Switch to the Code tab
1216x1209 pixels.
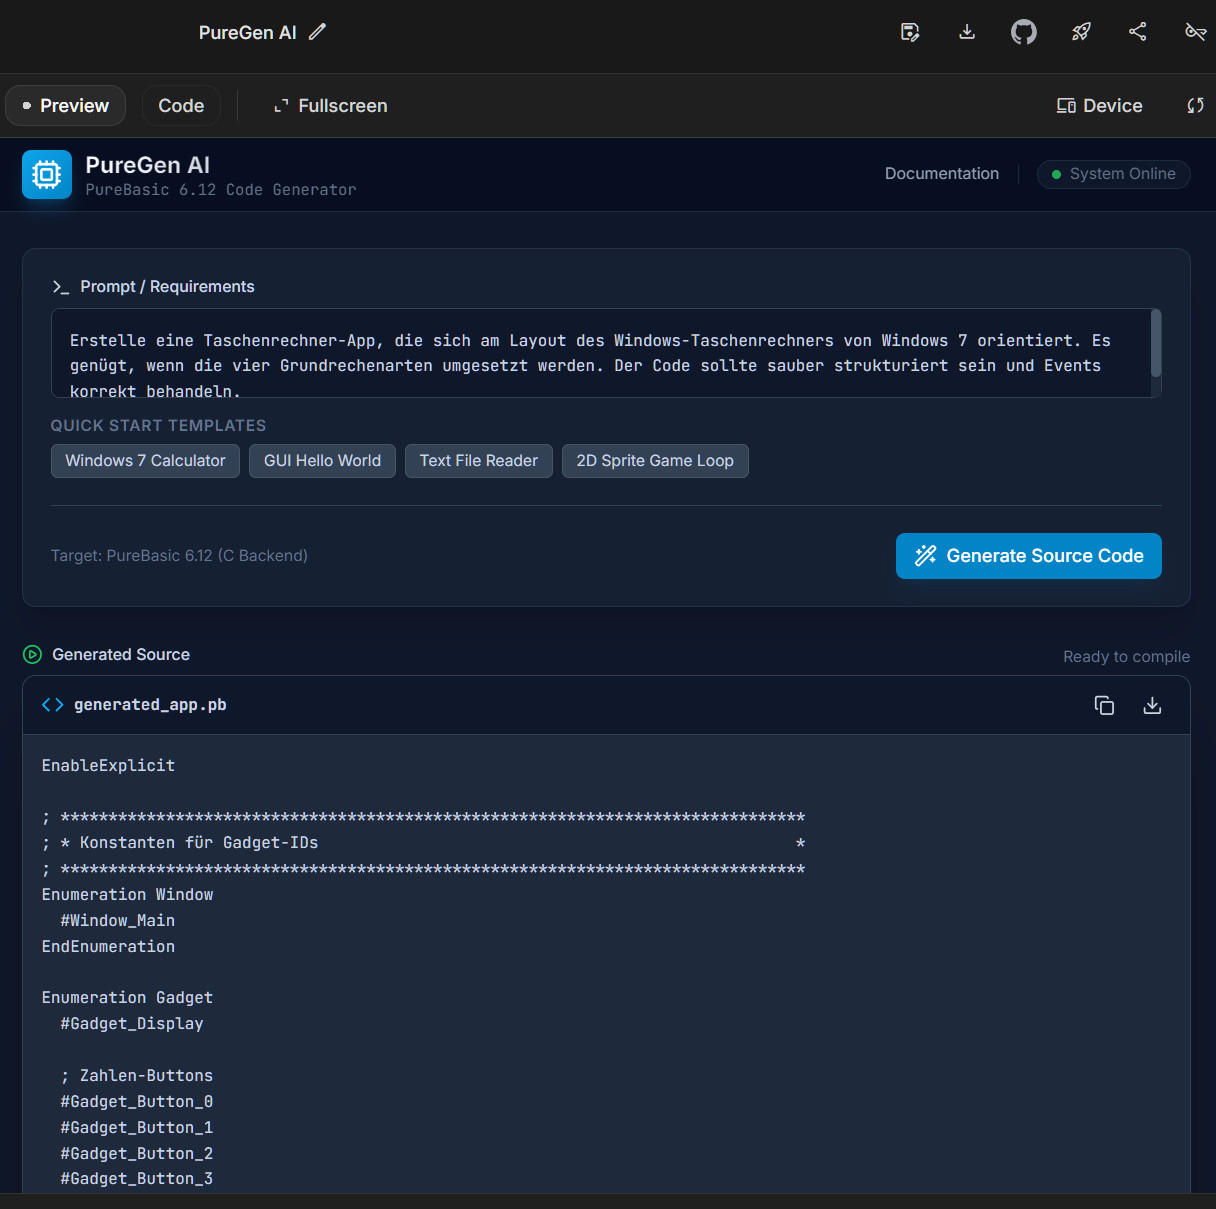click(181, 106)
